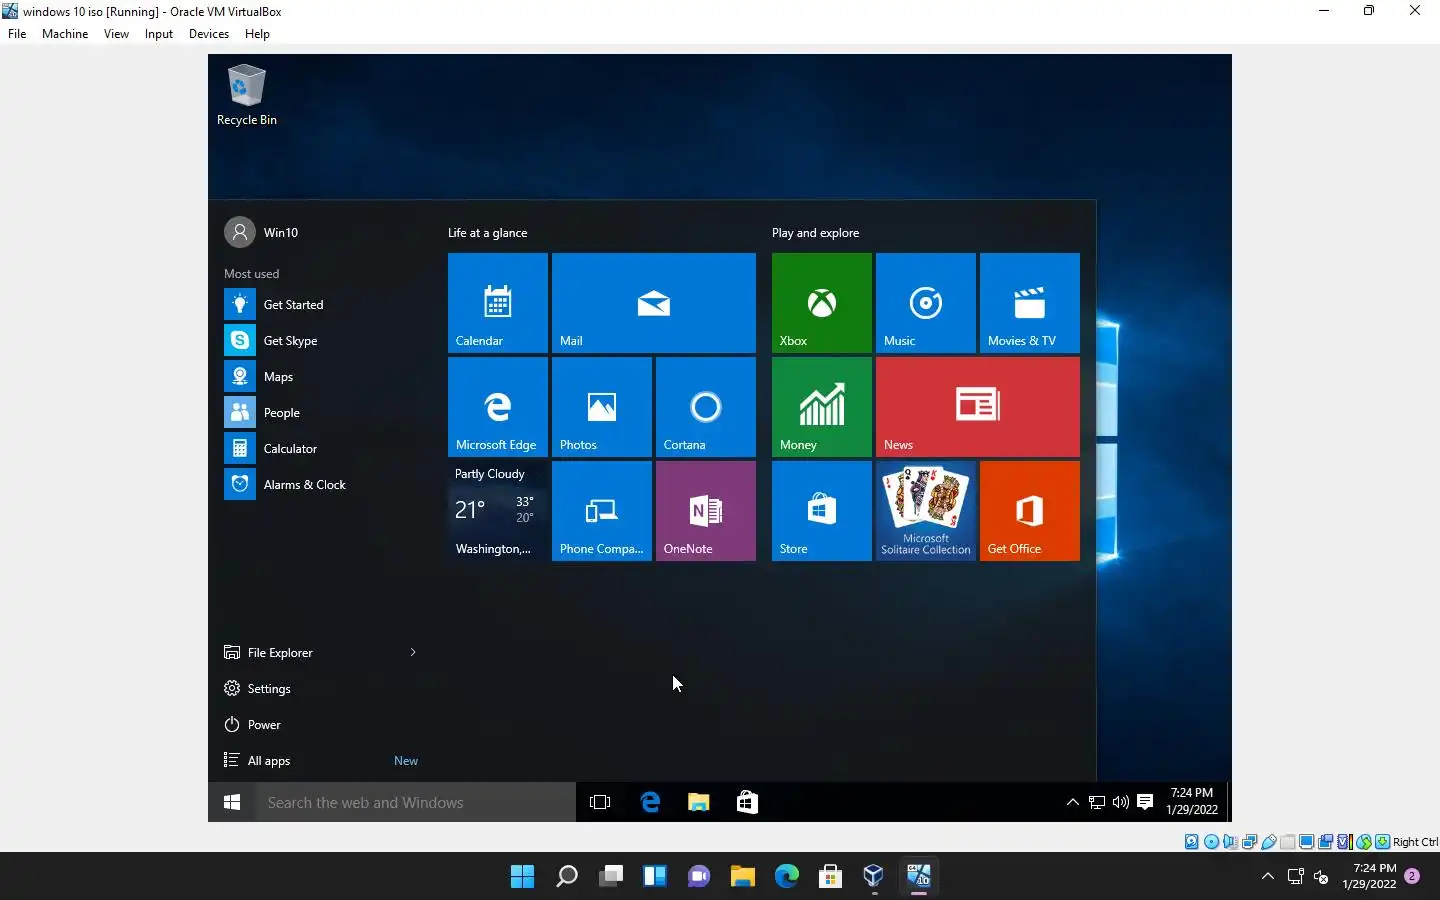This screenshot has width=1440, height=900.
Task: Open the VirtualBox Help menu
Action: (x=257, y=34)
